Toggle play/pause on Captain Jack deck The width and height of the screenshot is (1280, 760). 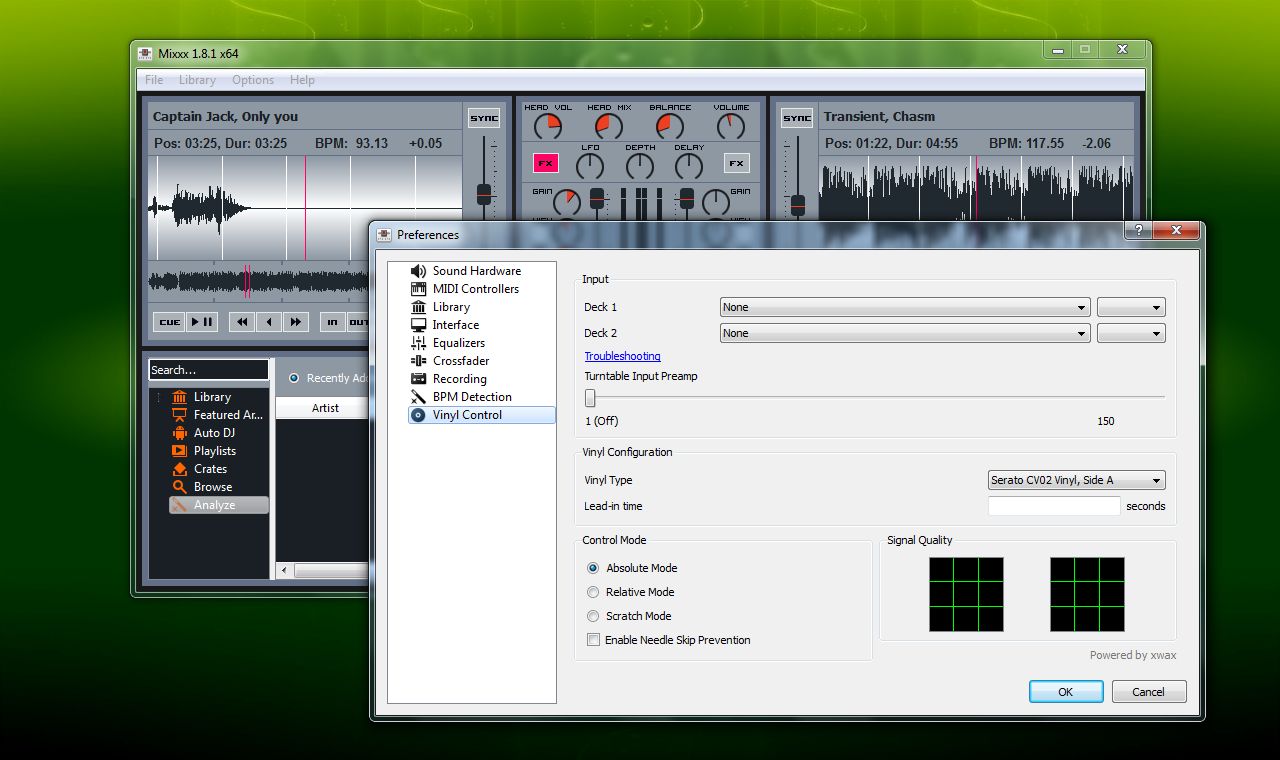tap(202, 322)
